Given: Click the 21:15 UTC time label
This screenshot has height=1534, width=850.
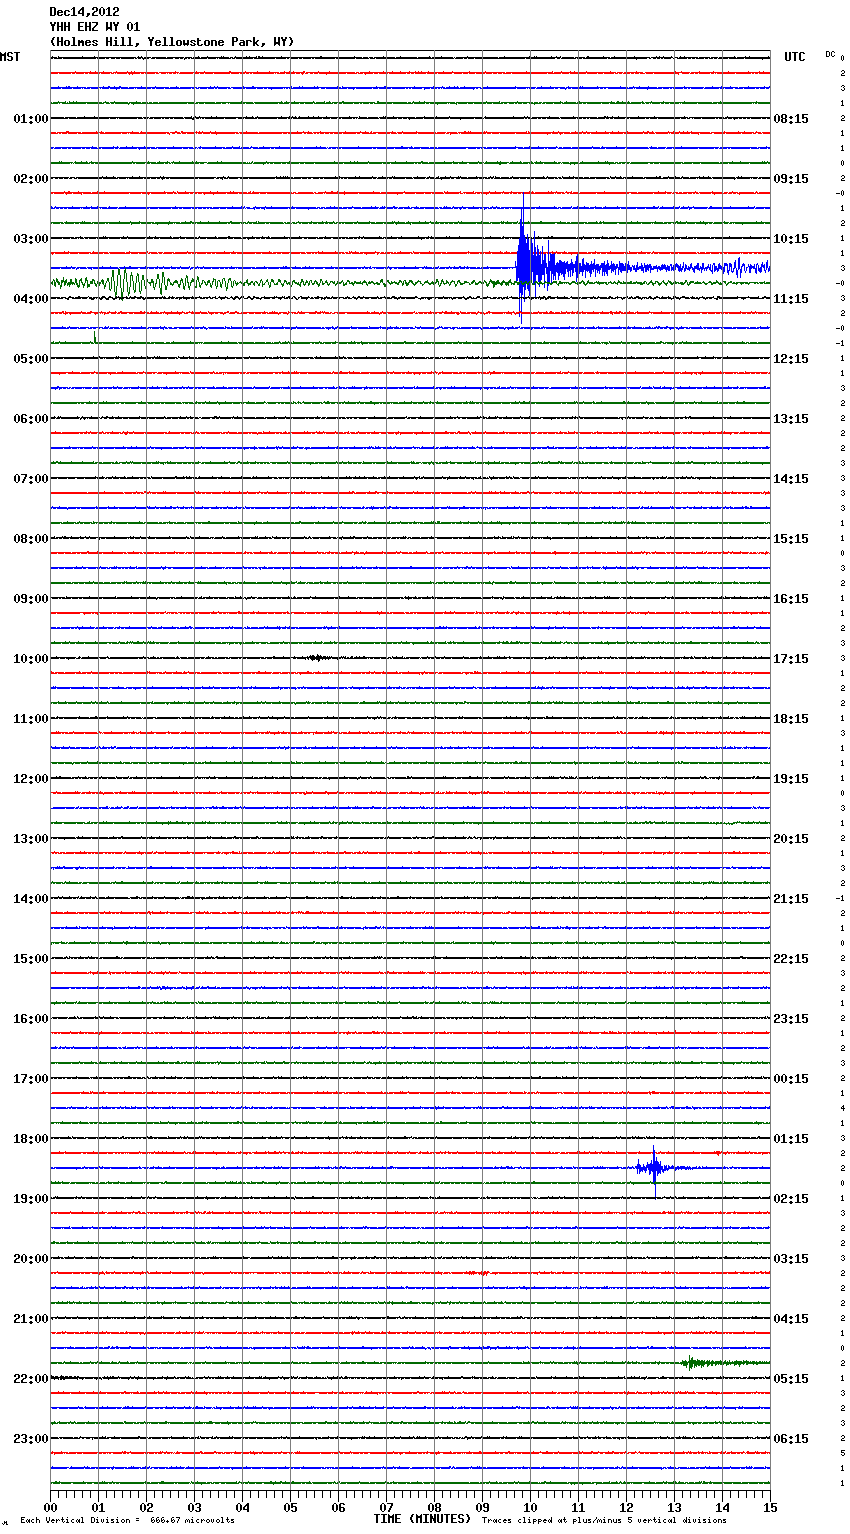Looking at the screenshot, I should coord(791,899).
